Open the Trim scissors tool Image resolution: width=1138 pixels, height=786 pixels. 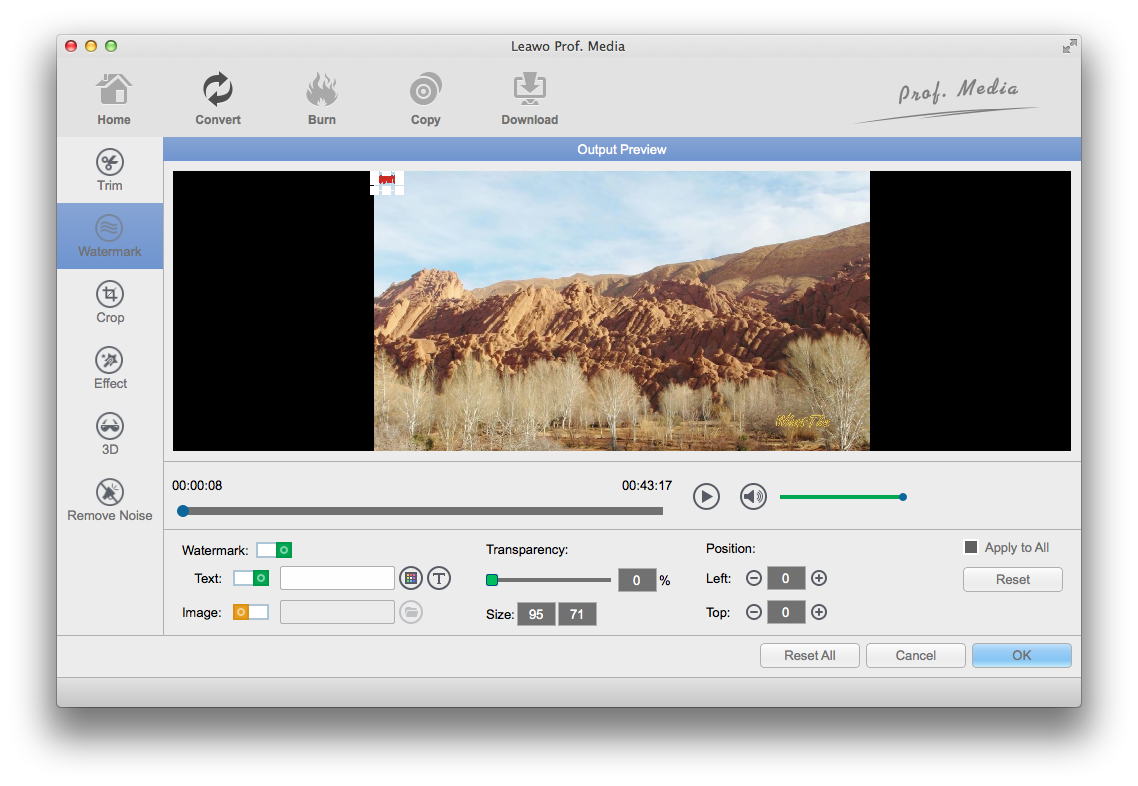coord(110,170)
